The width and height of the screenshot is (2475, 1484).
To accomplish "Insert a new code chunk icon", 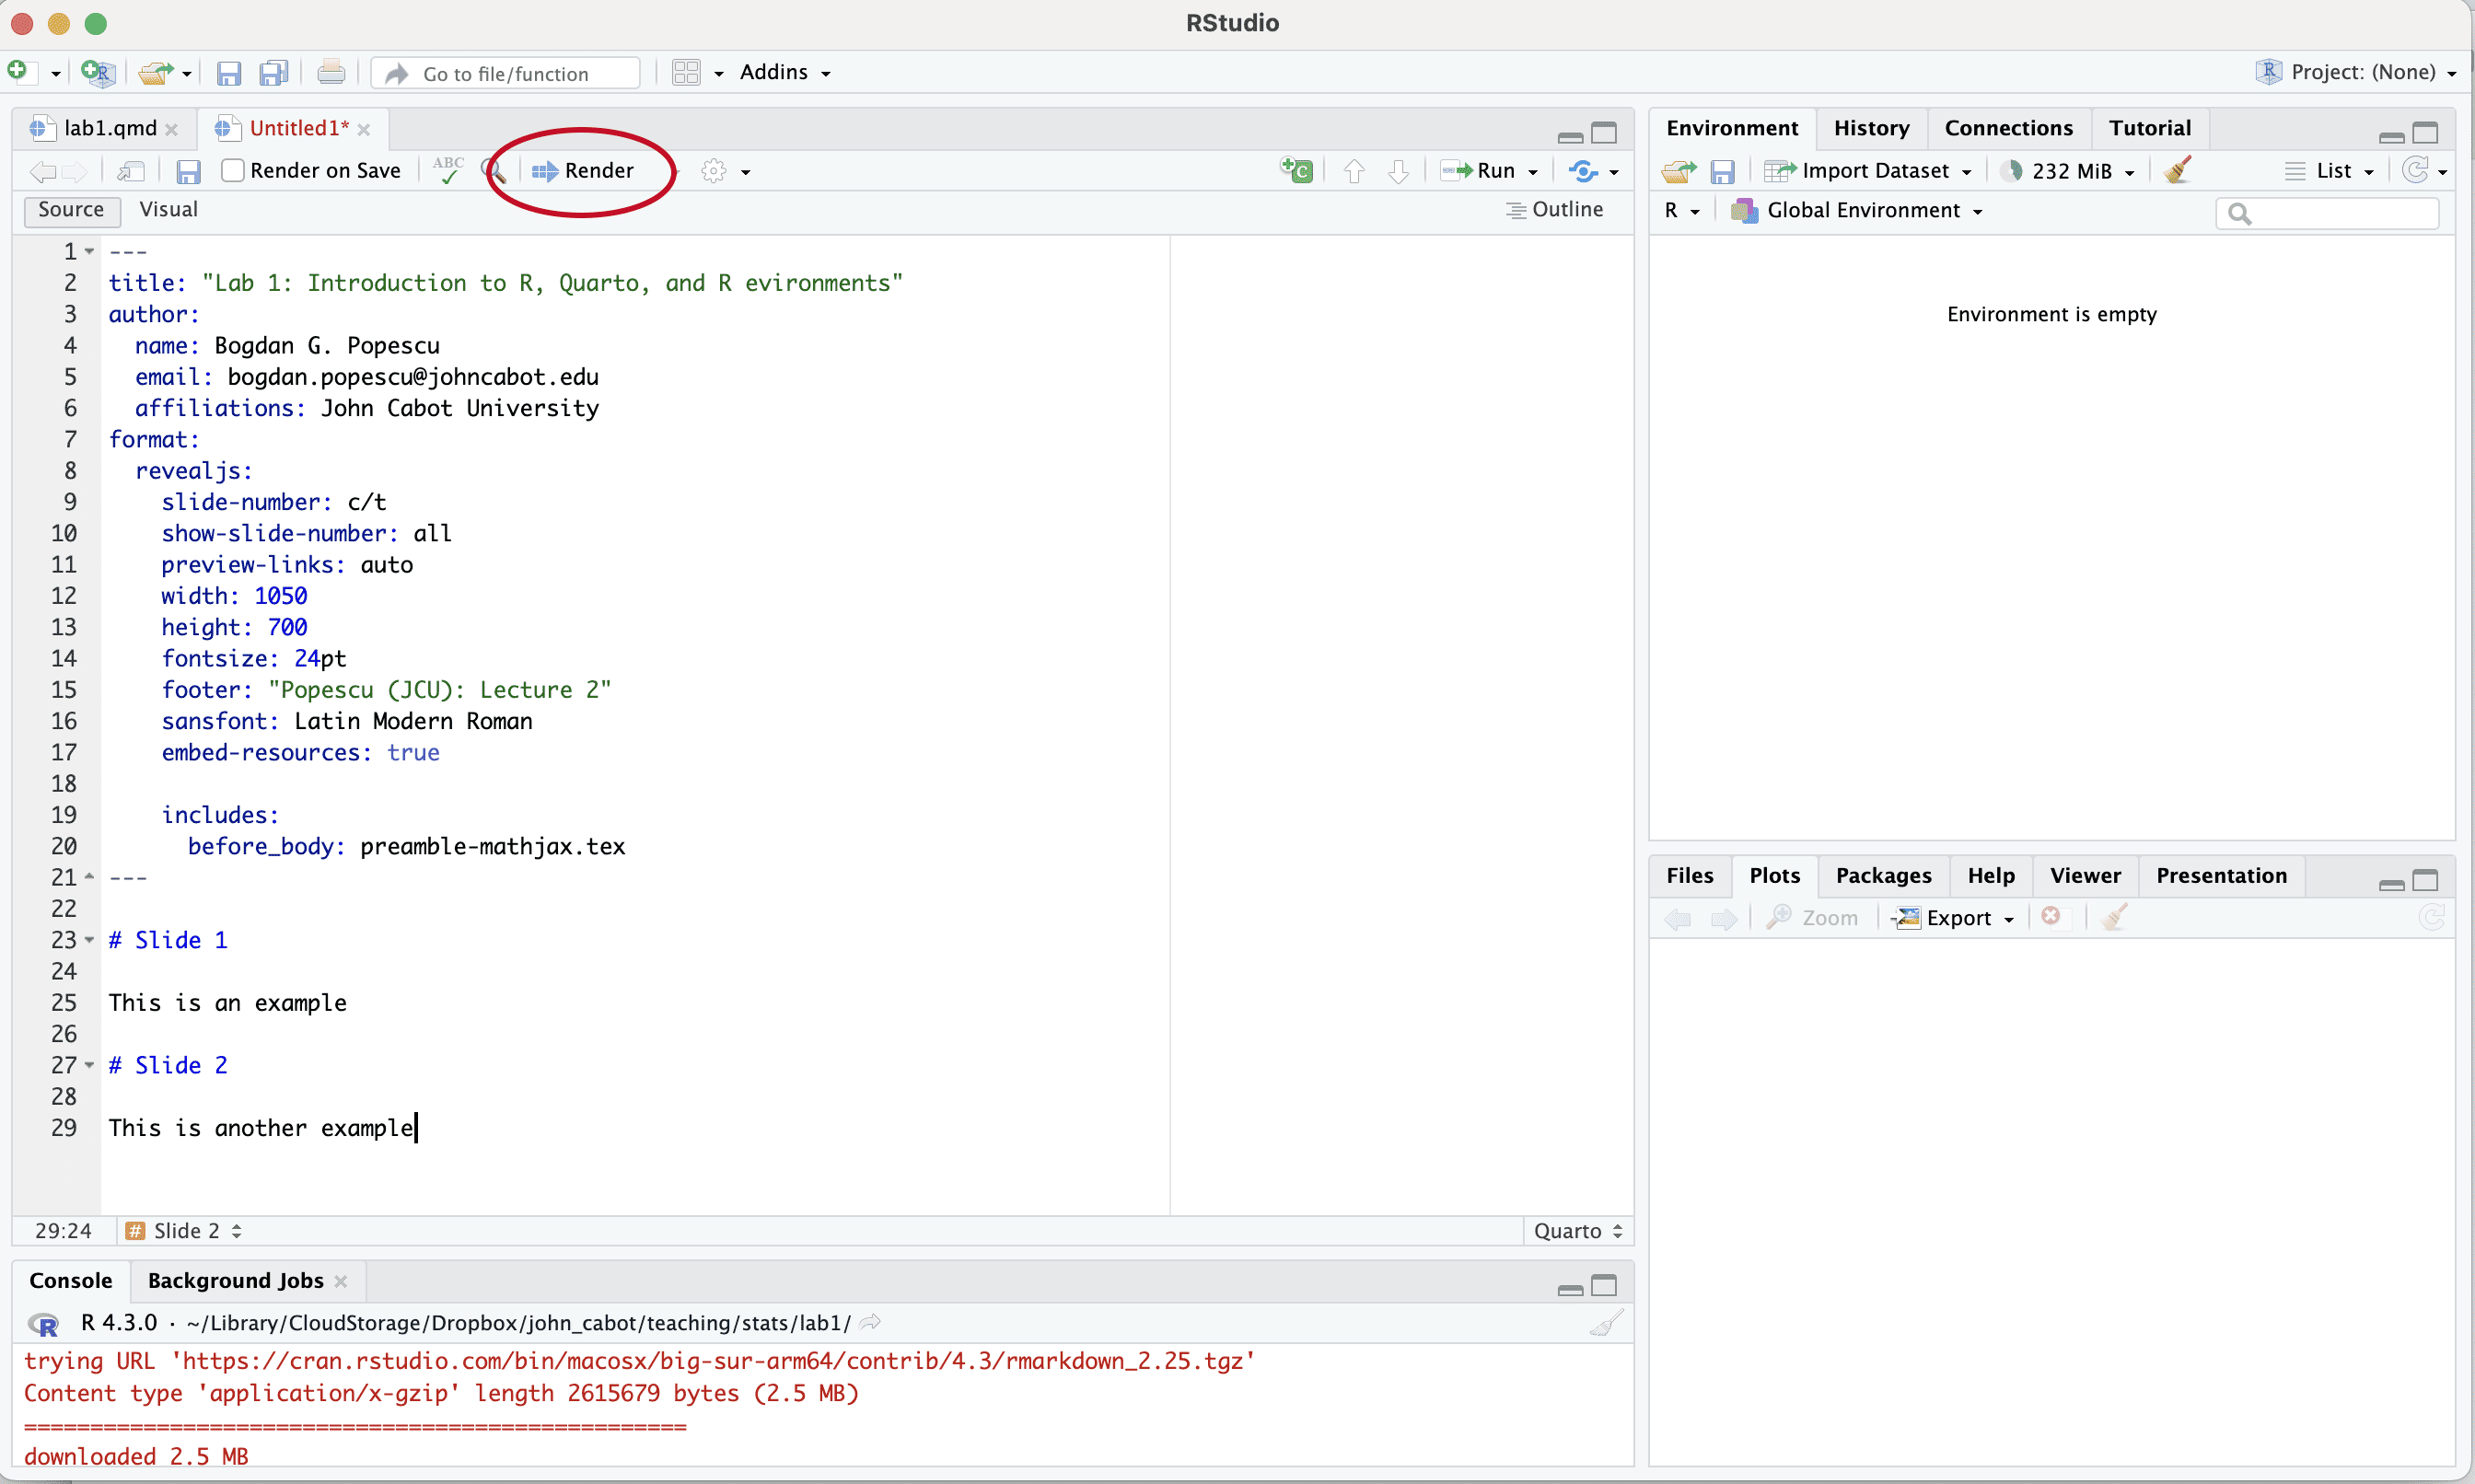I will [x=1297, y=171].
